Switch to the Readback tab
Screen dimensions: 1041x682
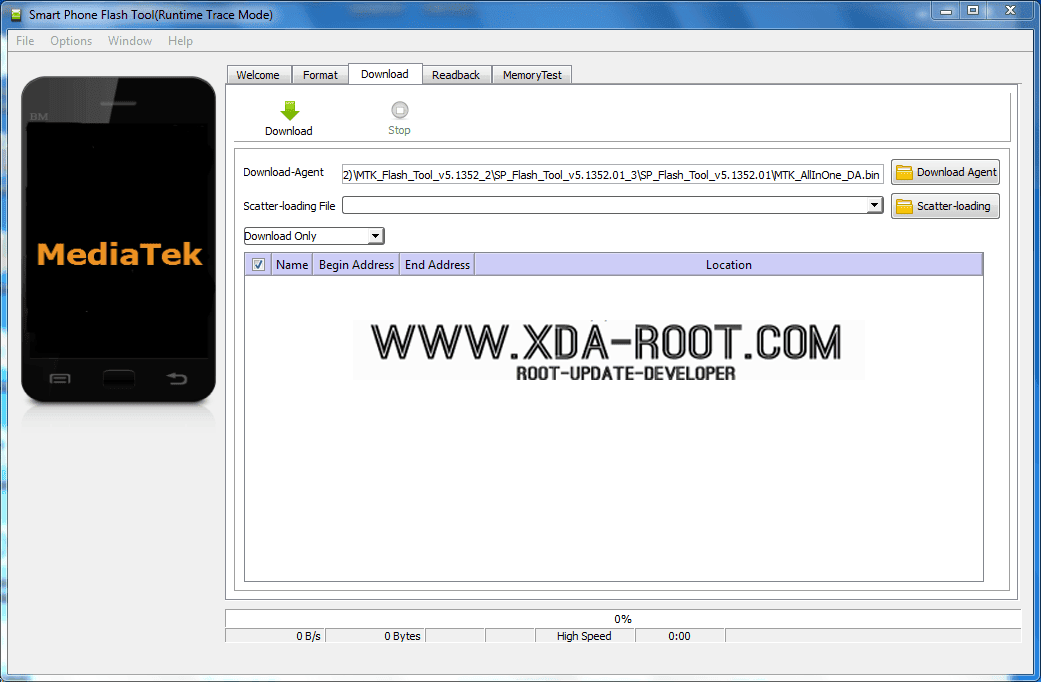[456, 75]
